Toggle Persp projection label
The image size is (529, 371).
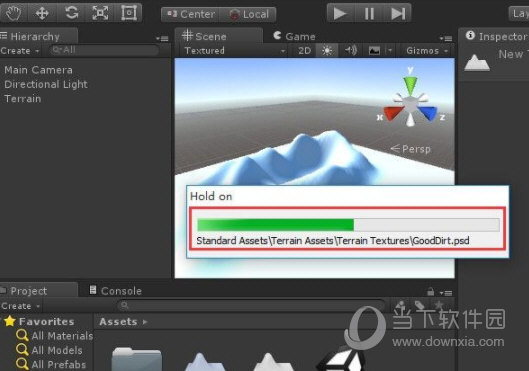tap(411, 149)
